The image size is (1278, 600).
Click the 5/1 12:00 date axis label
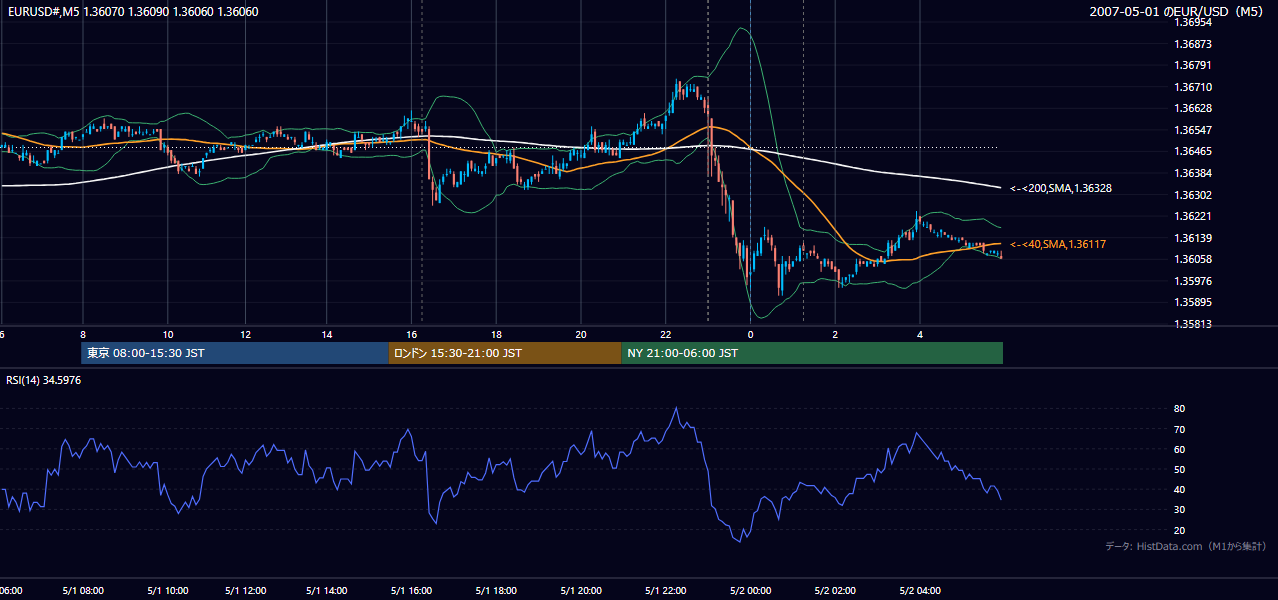(x=245, y=591)
